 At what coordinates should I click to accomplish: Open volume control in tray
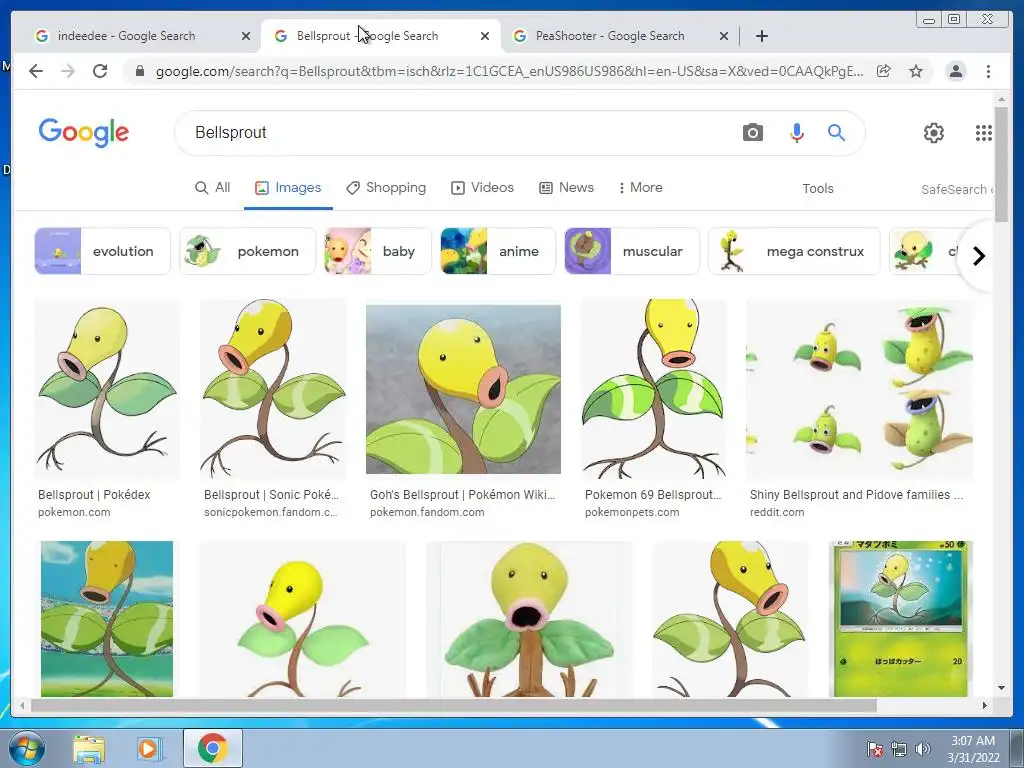[x=923, y=749]
